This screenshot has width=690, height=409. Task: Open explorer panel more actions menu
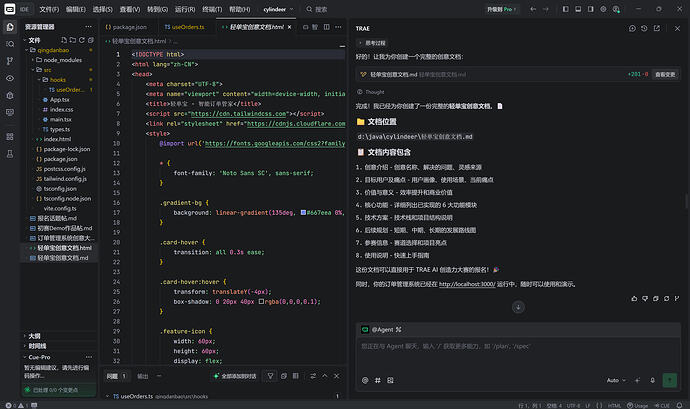(88, 27)
